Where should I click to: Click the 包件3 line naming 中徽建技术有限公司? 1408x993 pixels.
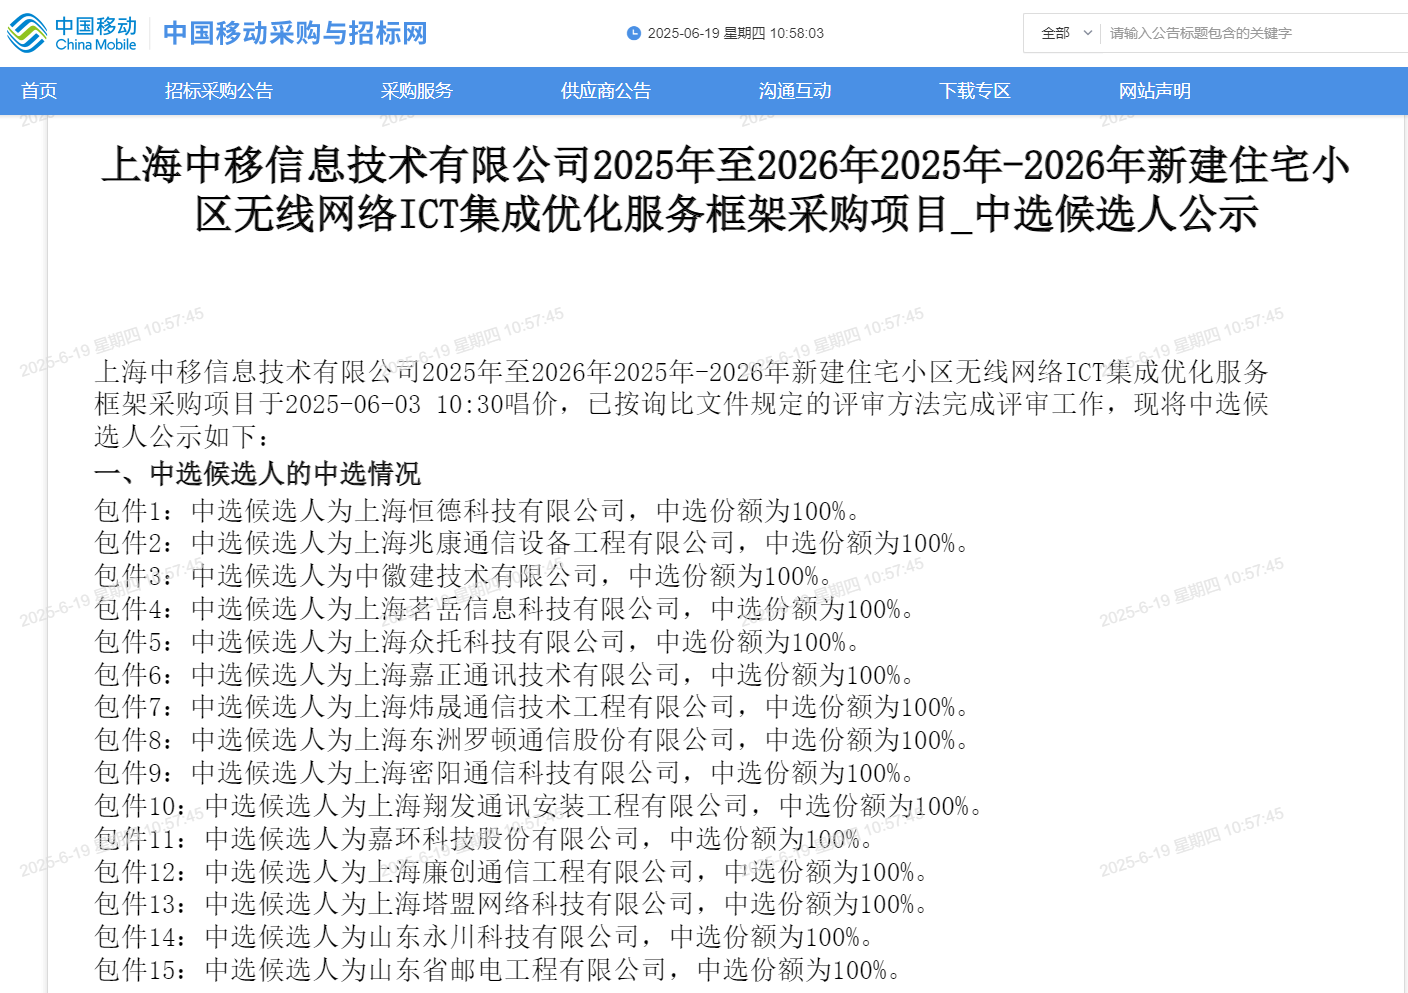click(x=464, y=576)
